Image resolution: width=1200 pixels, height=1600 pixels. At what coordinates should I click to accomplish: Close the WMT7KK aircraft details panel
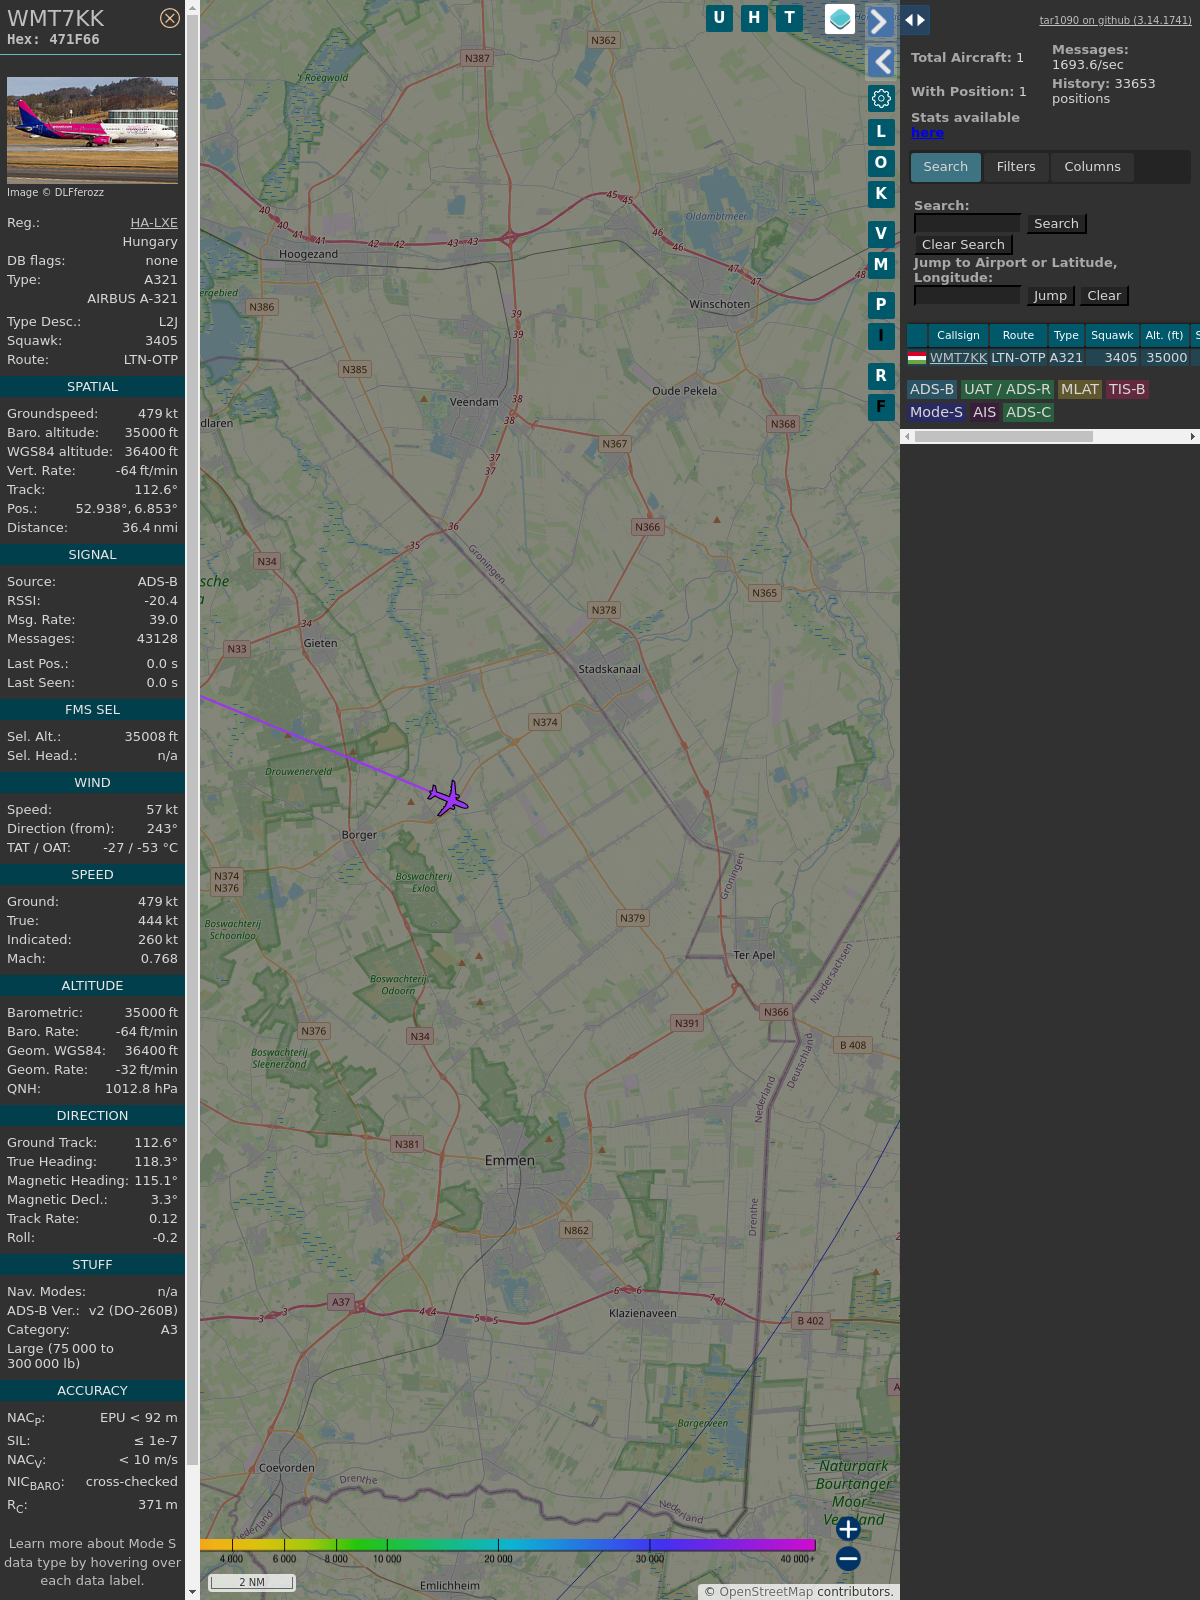[x=170, y=18]
